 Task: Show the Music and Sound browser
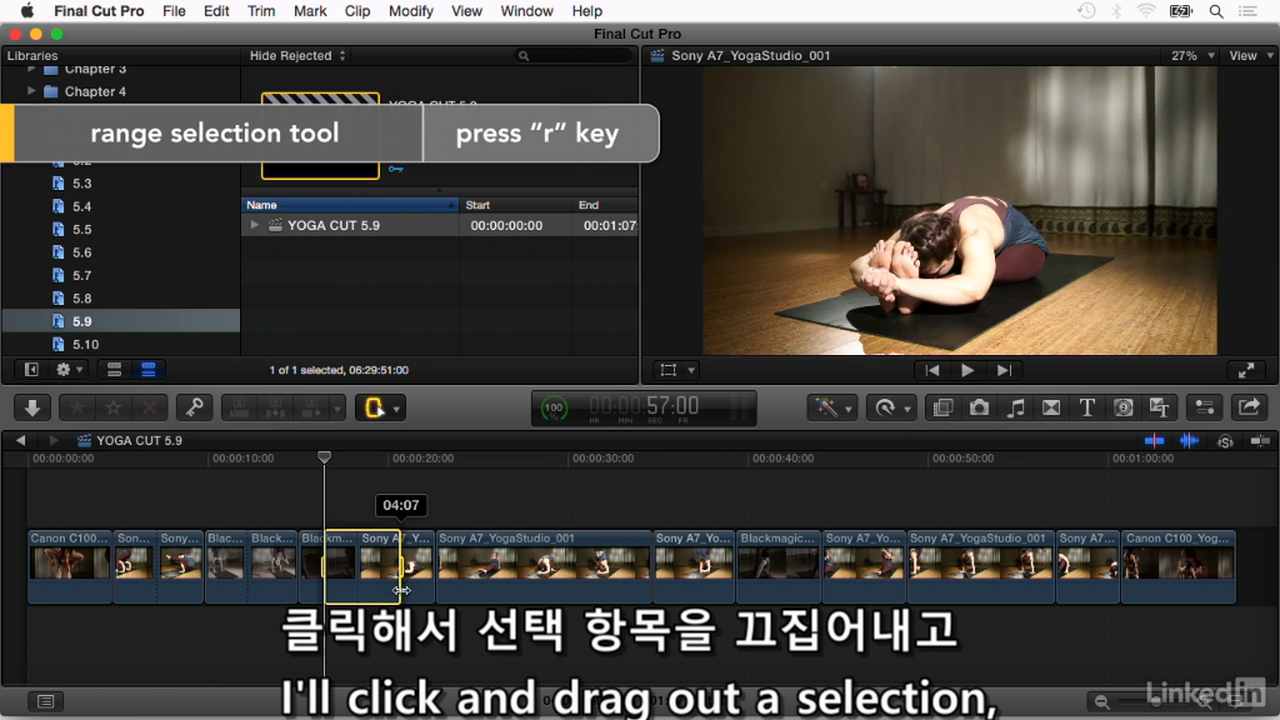1015,407
